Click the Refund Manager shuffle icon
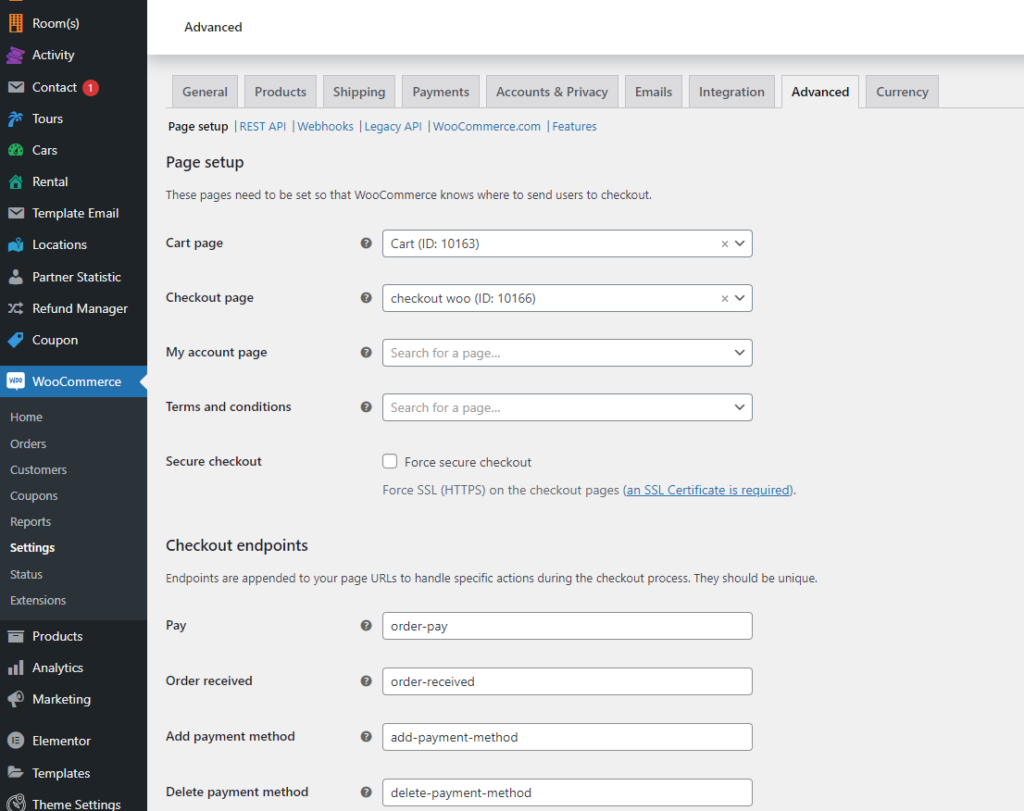The height and width of the screenshot is (811, 1024). (16, 308)
